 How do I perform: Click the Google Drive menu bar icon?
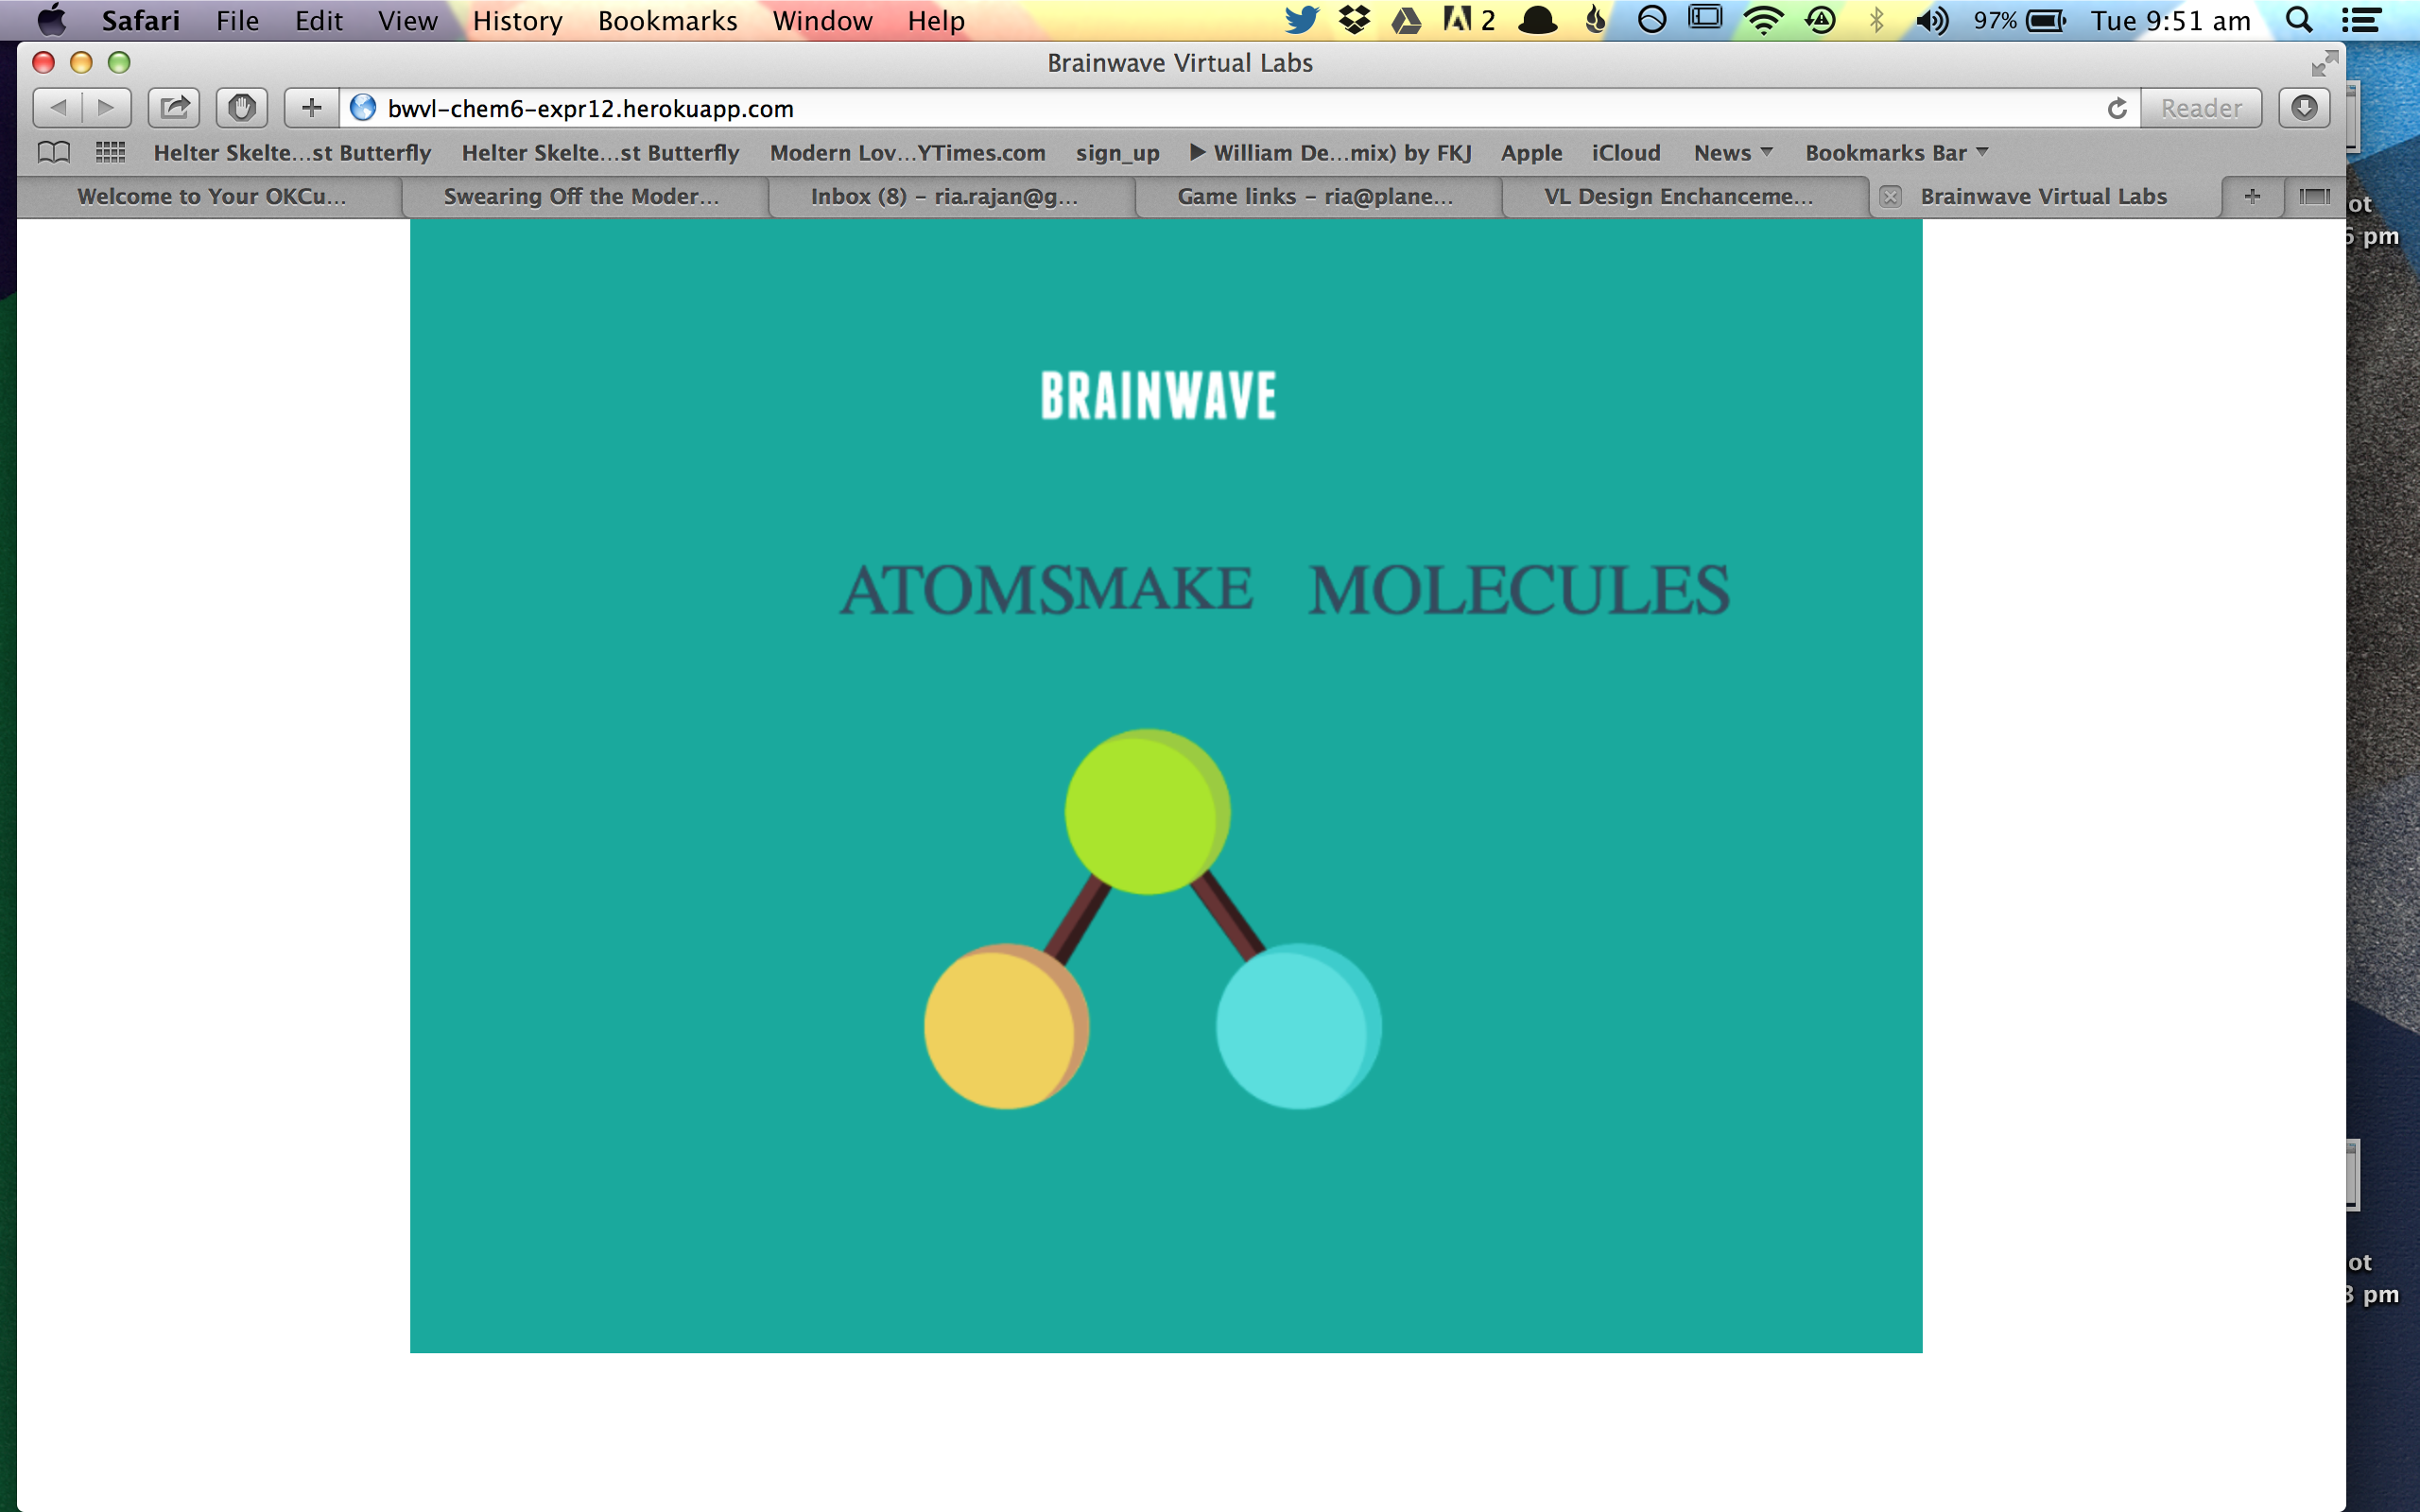(x=1406, y=20)
